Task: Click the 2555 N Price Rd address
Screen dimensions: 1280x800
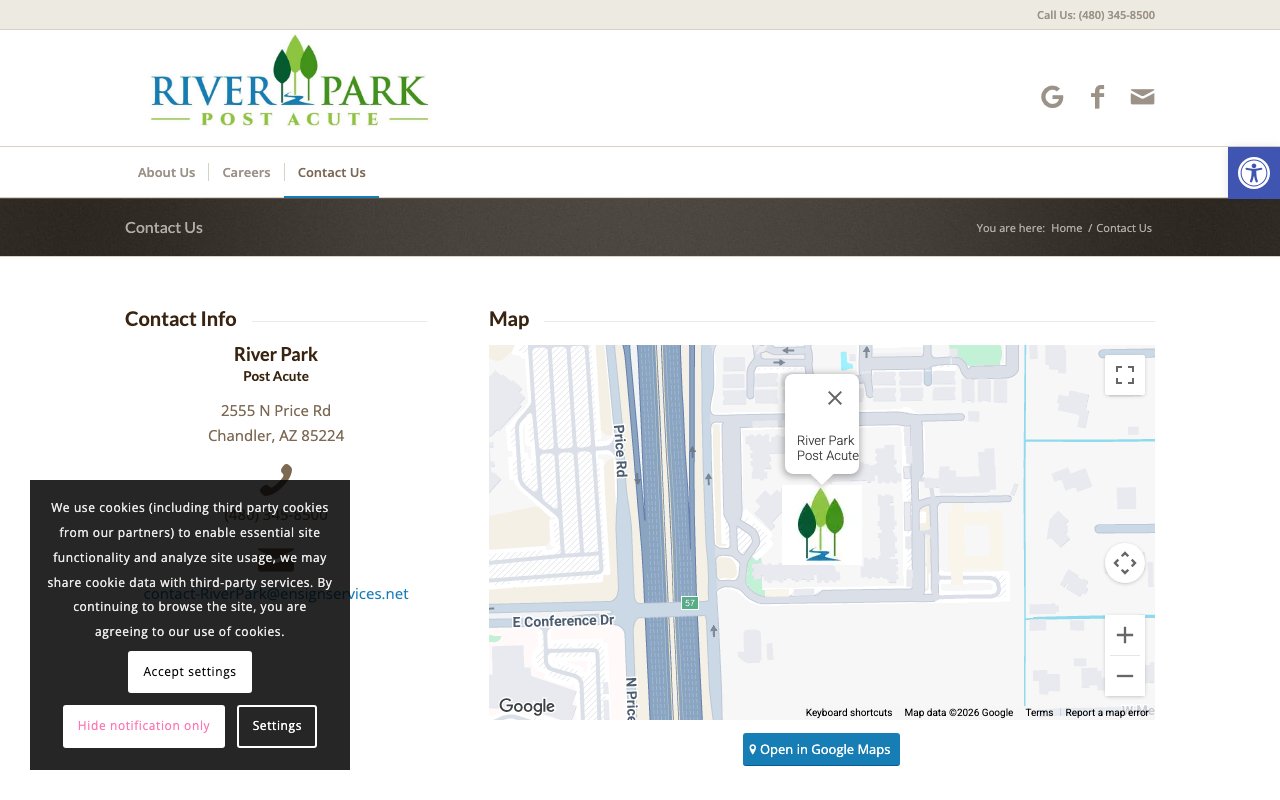Action: coord(276,411)
